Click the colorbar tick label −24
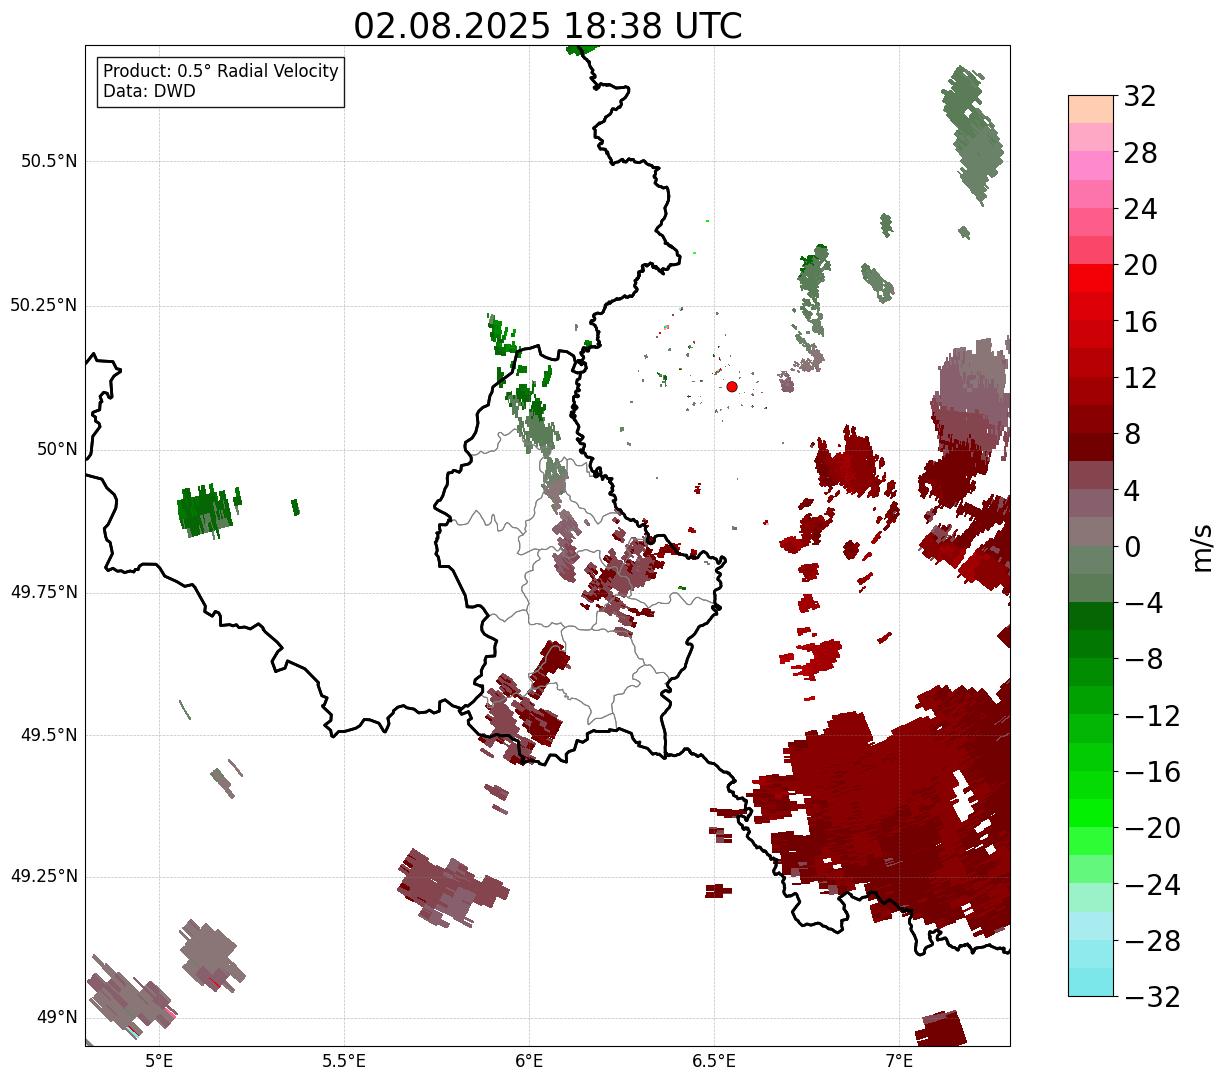The height and width of the screenshot is (1081, 1225). (x=1152, y=885)
